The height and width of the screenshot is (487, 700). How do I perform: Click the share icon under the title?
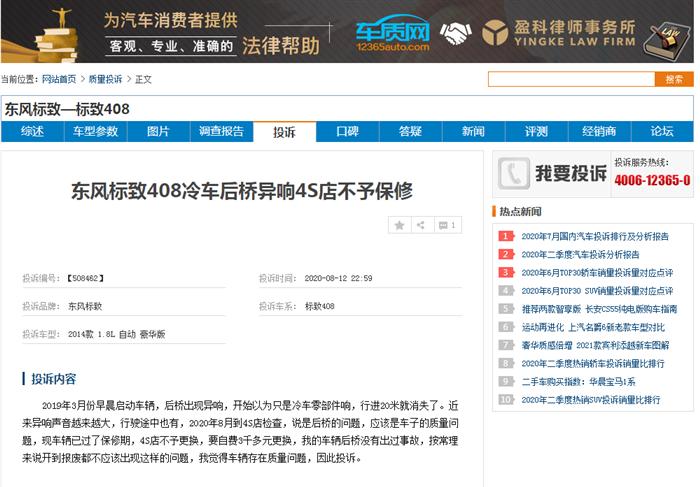coord(421,225)
